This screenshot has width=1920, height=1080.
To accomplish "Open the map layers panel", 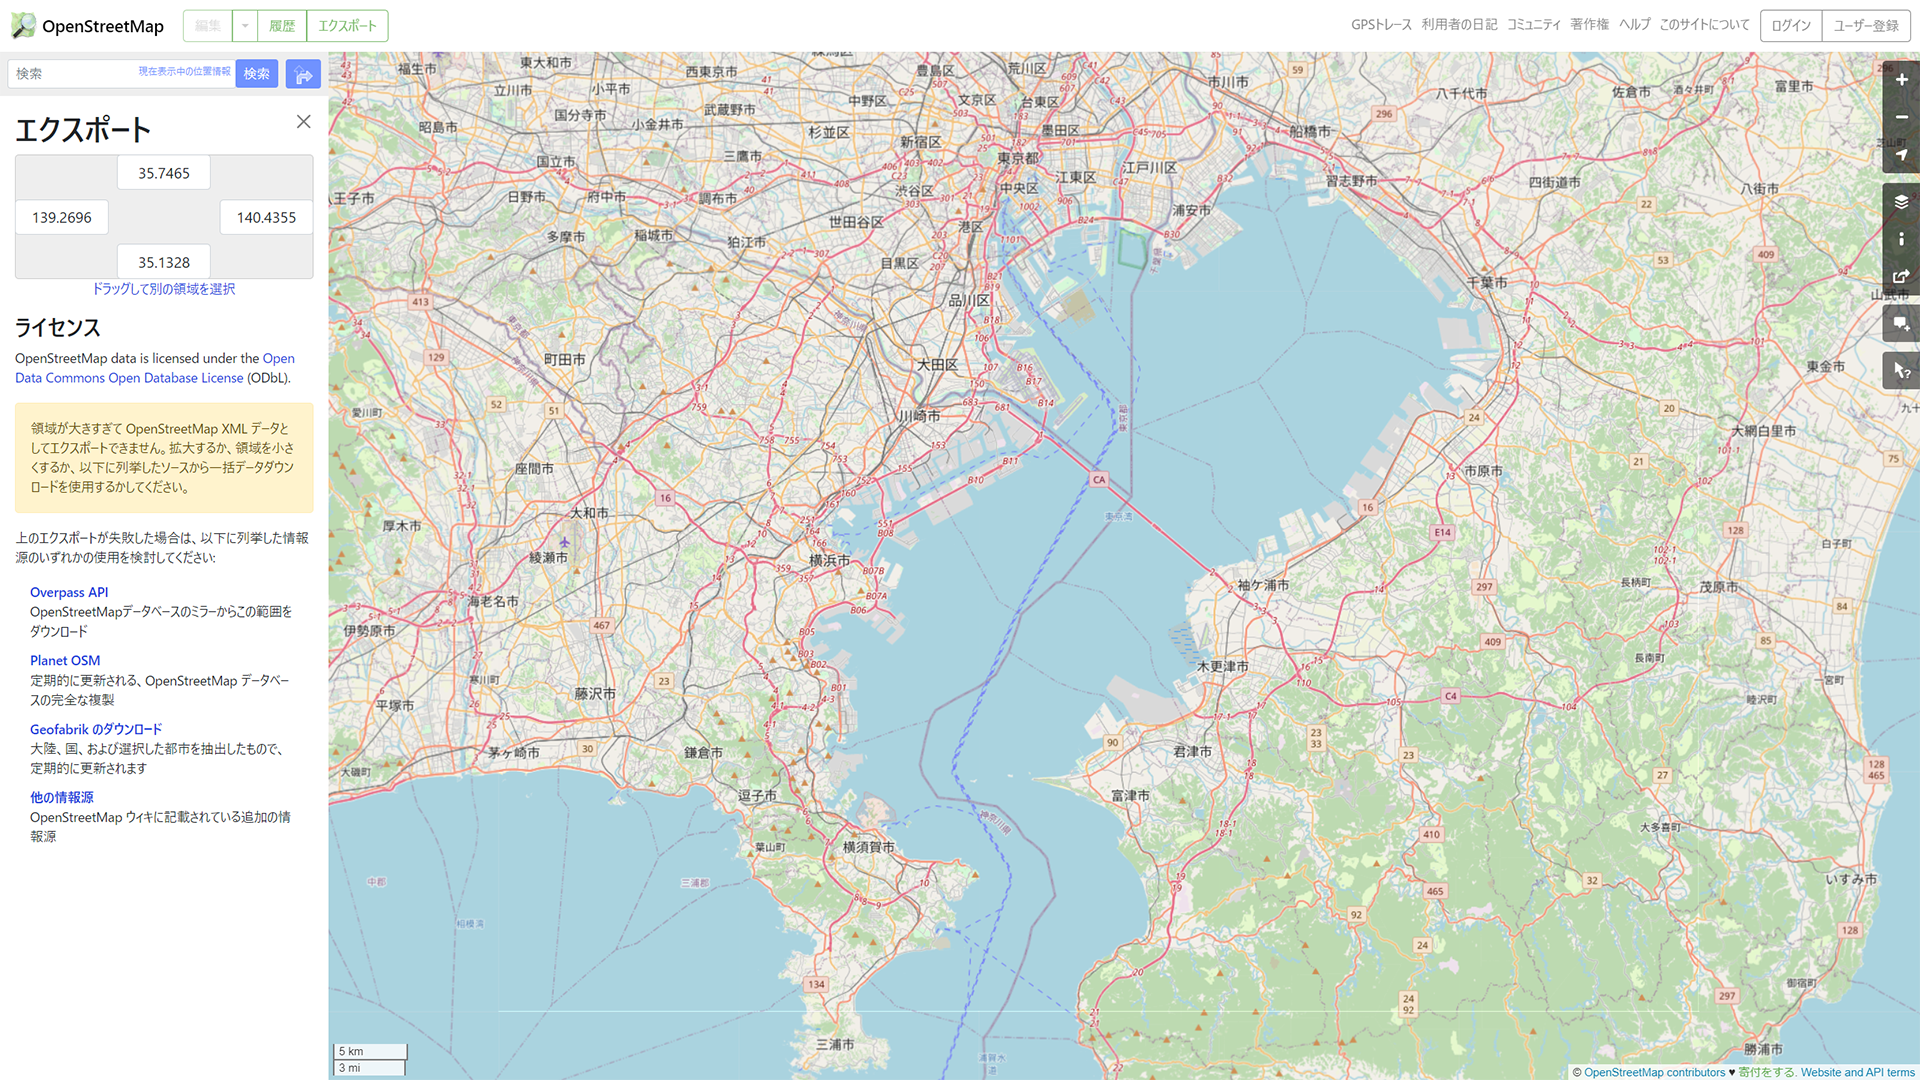I will 1901,202.
